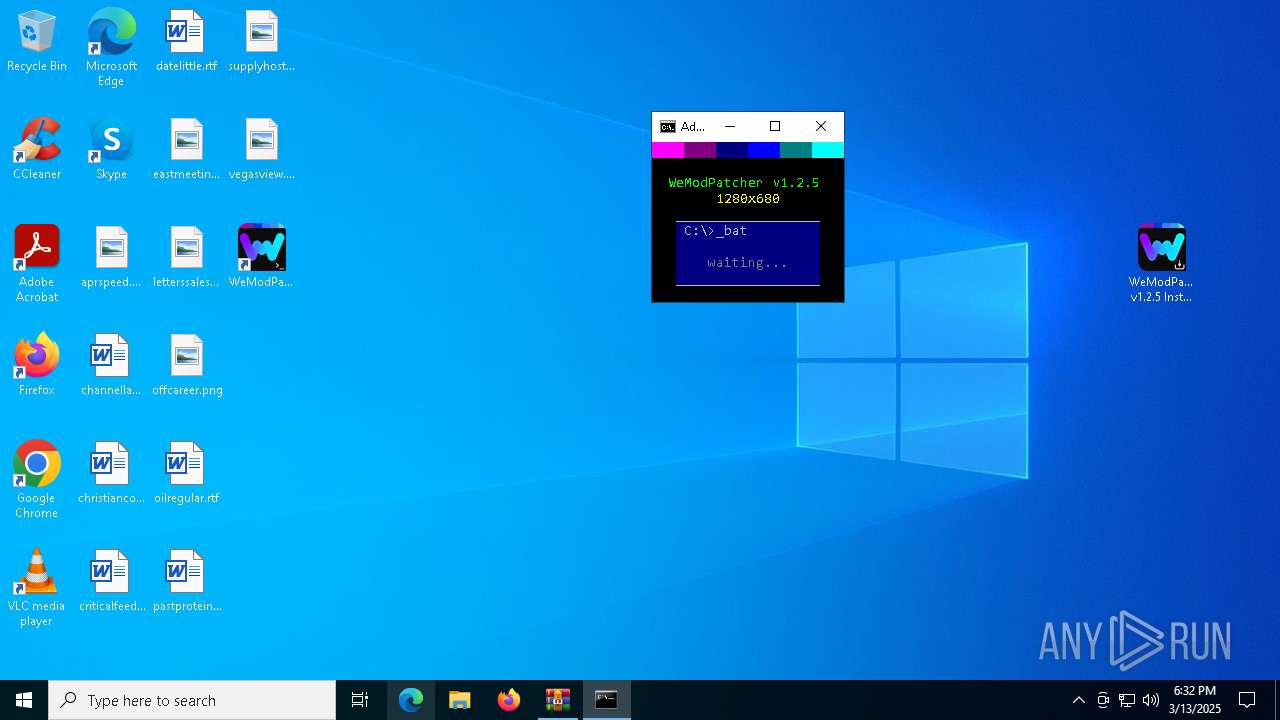Select the aprspeed image file icon
Screen dimensions: 1280x720
[x=111, y=258]
